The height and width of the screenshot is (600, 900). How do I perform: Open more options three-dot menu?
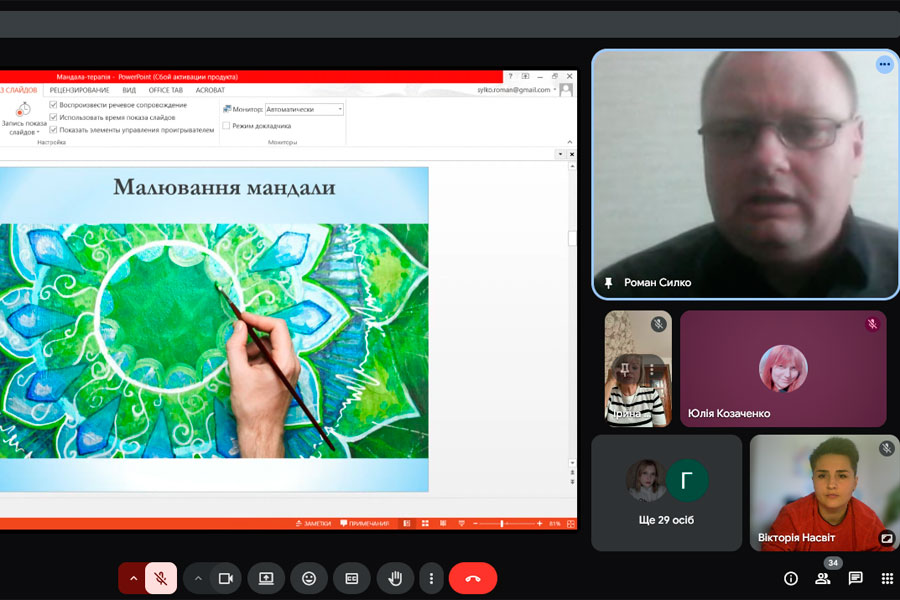pyautogui.click(x=431, y=578)
